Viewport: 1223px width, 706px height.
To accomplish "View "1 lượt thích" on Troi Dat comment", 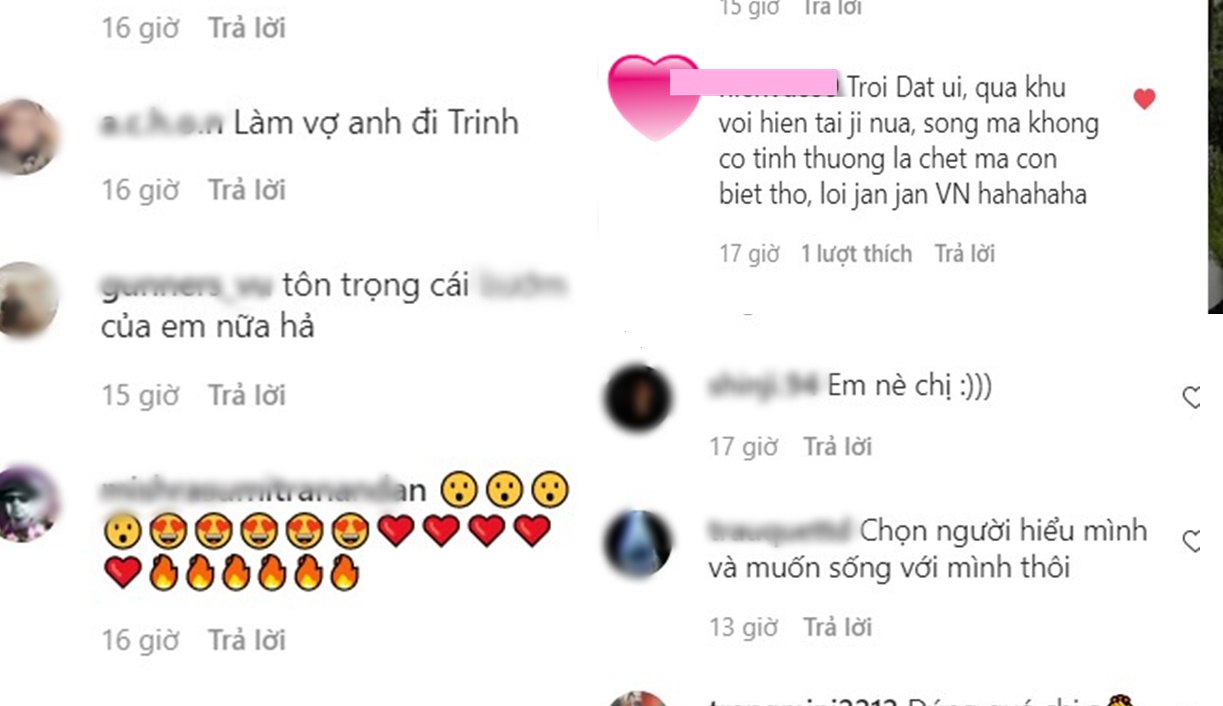I will tap(856, 254).
